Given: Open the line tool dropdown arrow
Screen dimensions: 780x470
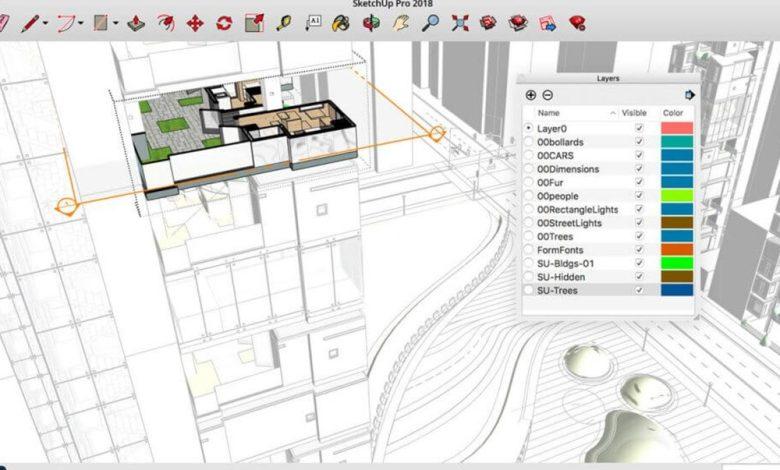Looking at the screenshot, I should tap(46, 23).
